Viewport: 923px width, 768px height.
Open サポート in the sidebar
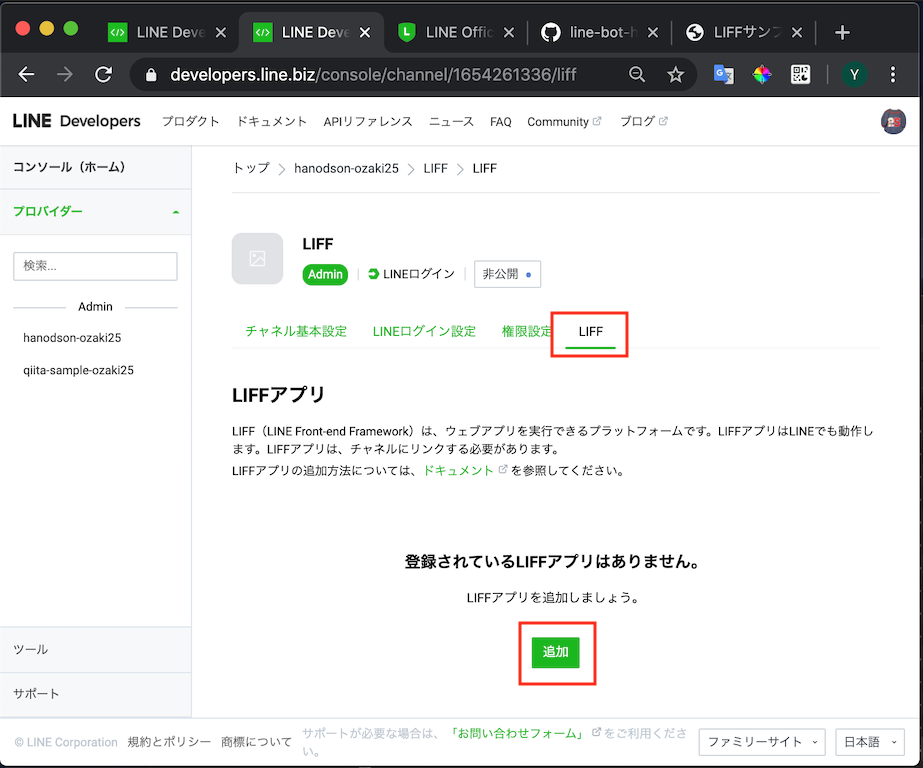[x=95, y=694]
